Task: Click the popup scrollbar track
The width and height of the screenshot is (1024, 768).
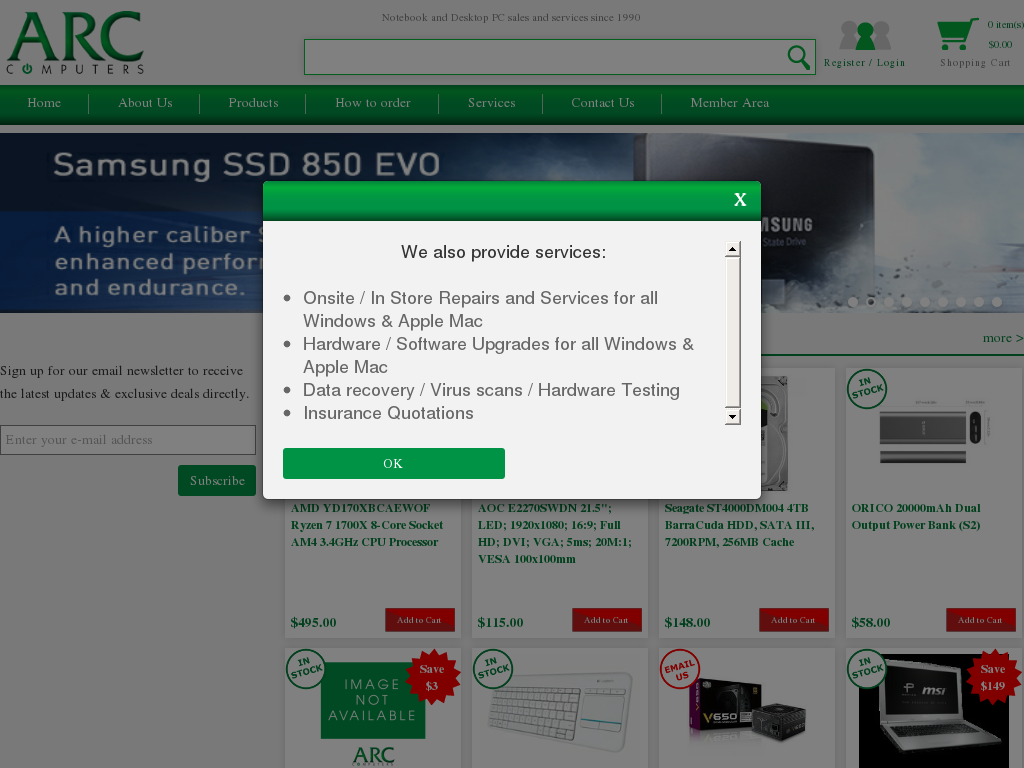Action: [x=733, y=333]
